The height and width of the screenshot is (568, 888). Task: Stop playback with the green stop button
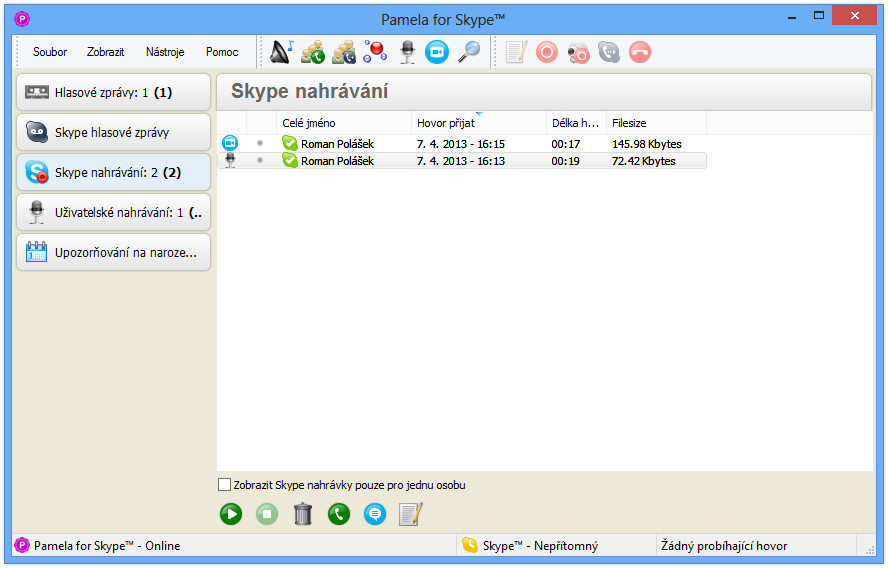tap(267, 514)
